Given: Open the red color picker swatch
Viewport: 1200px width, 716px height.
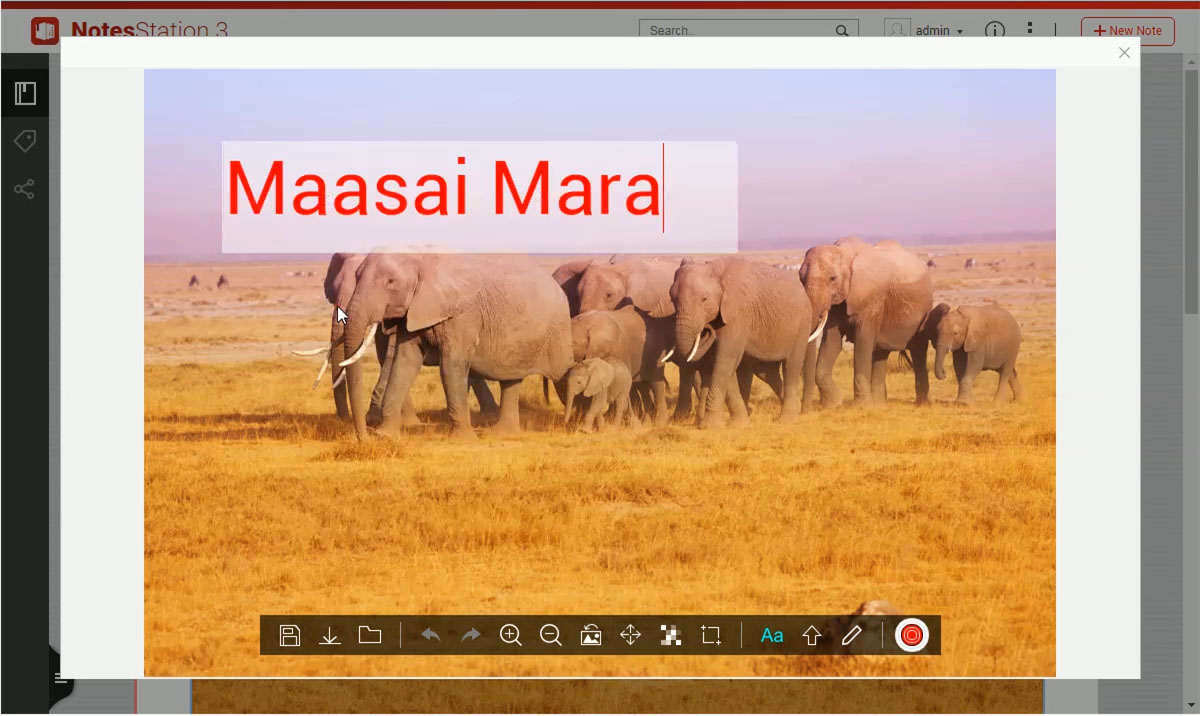Looking at the screenshot, I should [911, 635].
